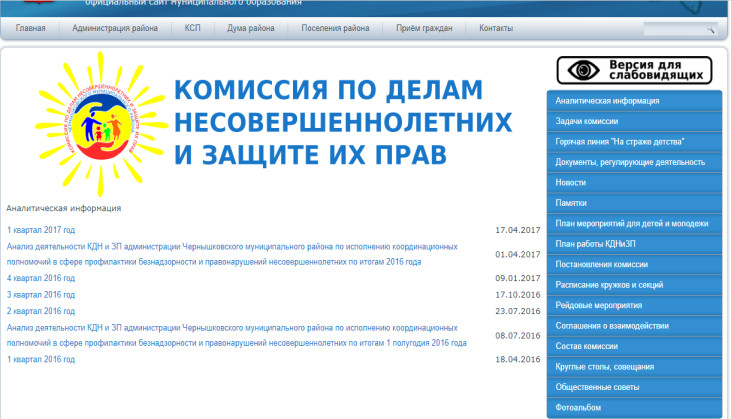Open Контакты menu item
731x419 pixels.
tap(496, 28)
